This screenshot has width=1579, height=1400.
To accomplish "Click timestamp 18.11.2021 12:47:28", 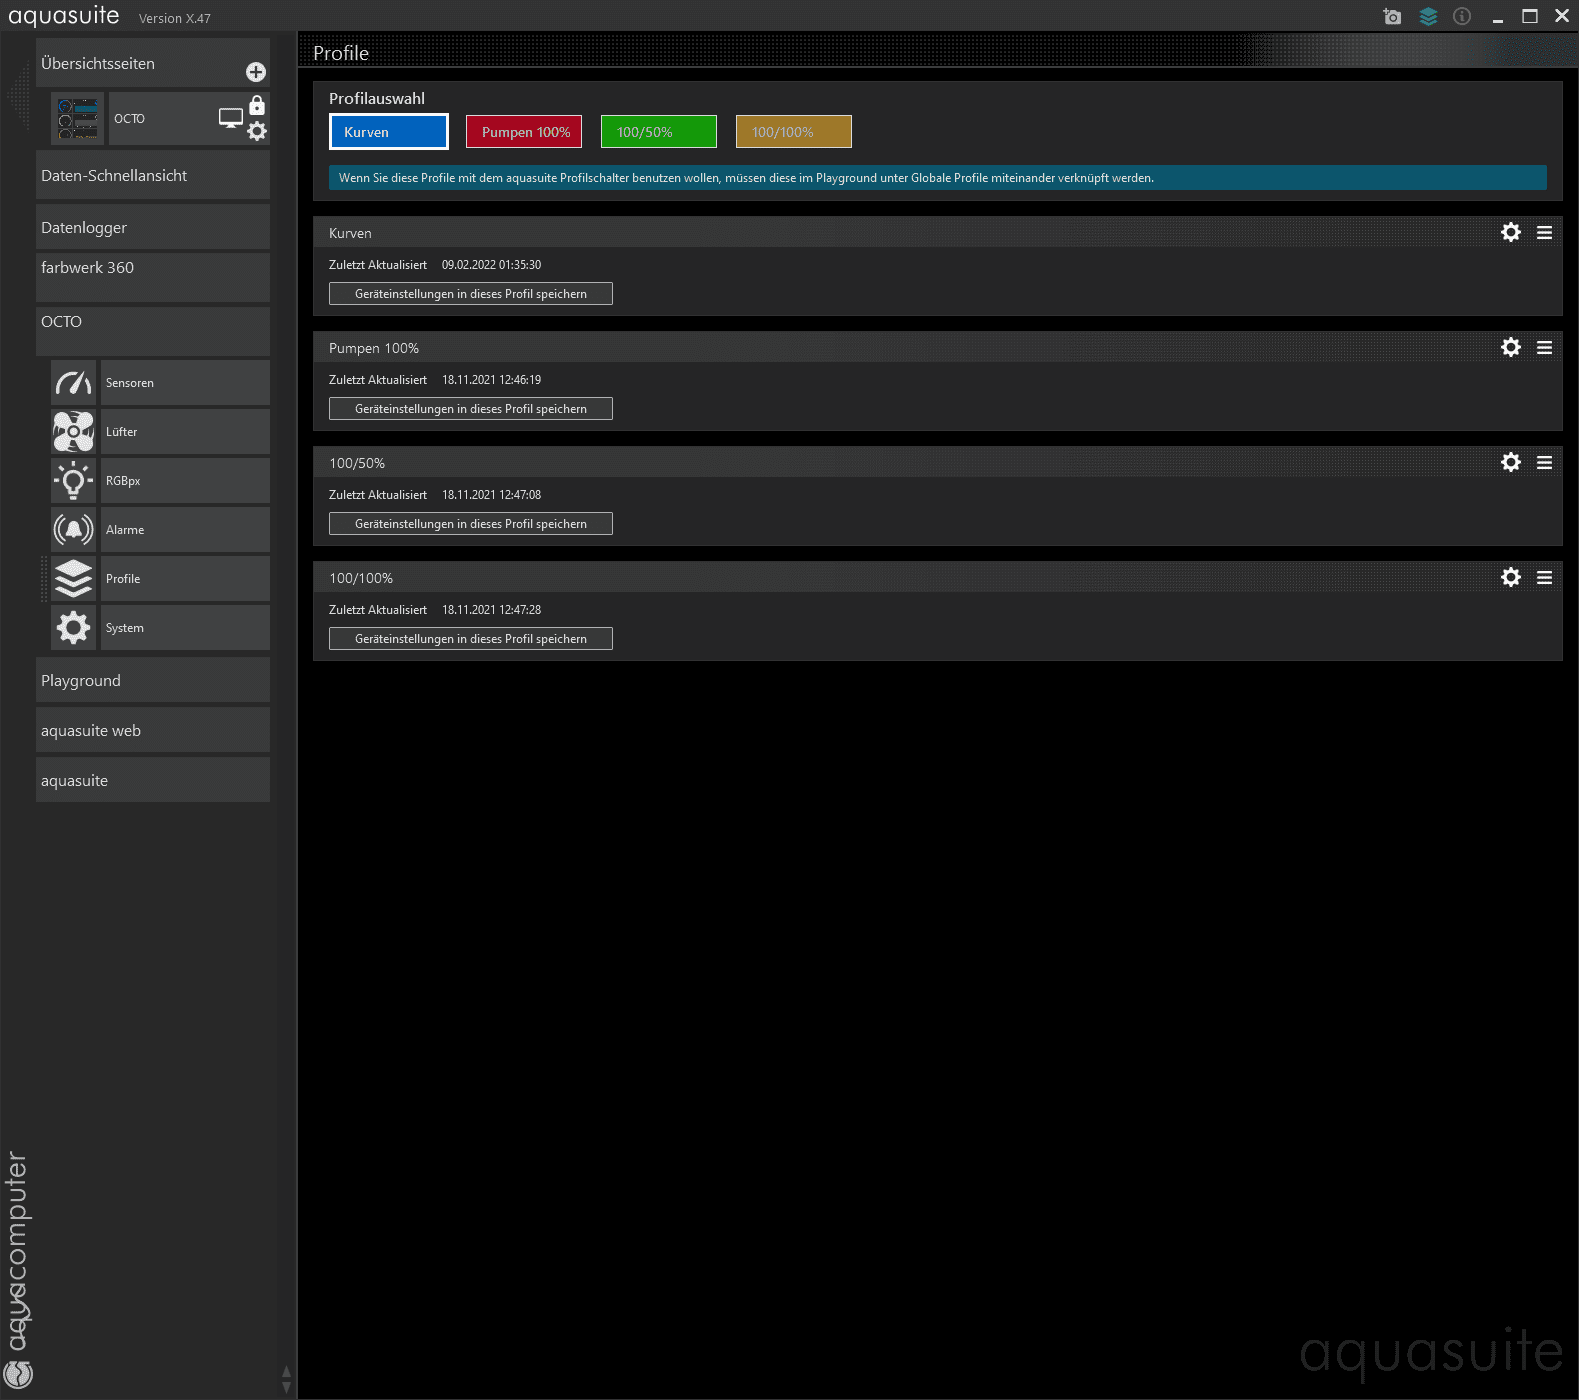I will (491, 610).
